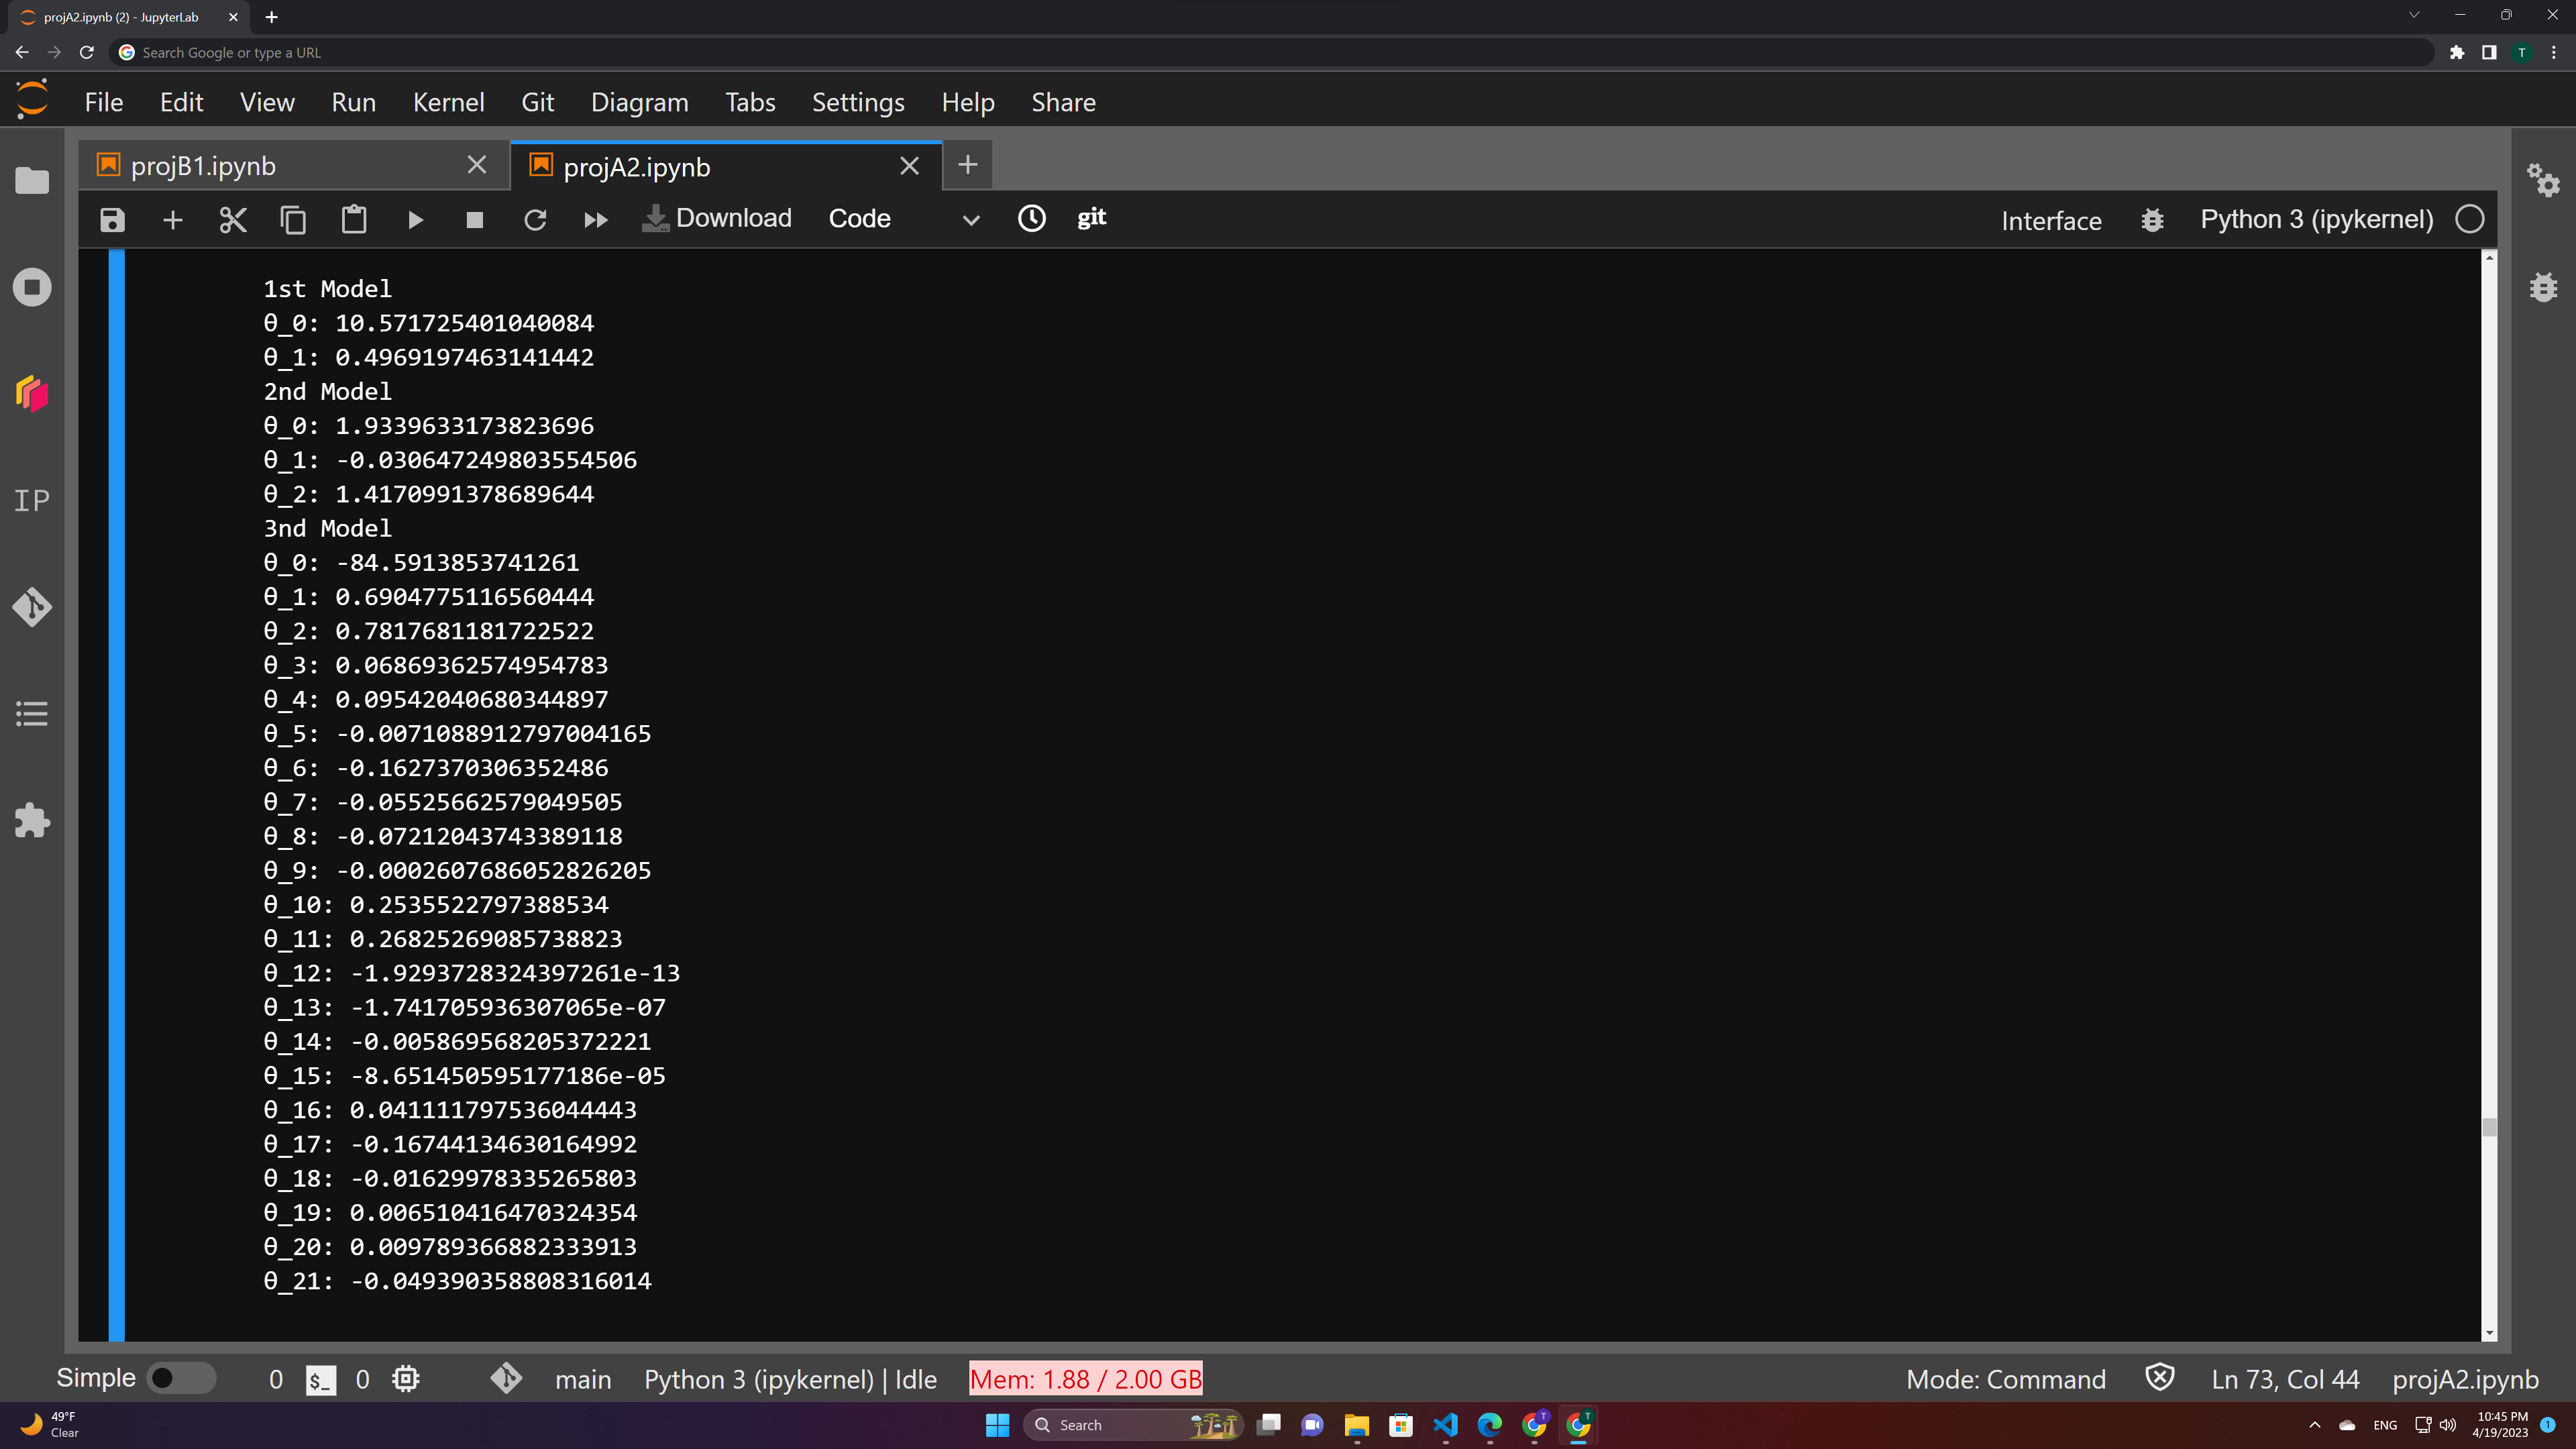The height and width of the screenshot is (1449, 2576).
Task: Open the Table of Contents sidebar panel
Action: pyautogui.click(x=32, y=714)
